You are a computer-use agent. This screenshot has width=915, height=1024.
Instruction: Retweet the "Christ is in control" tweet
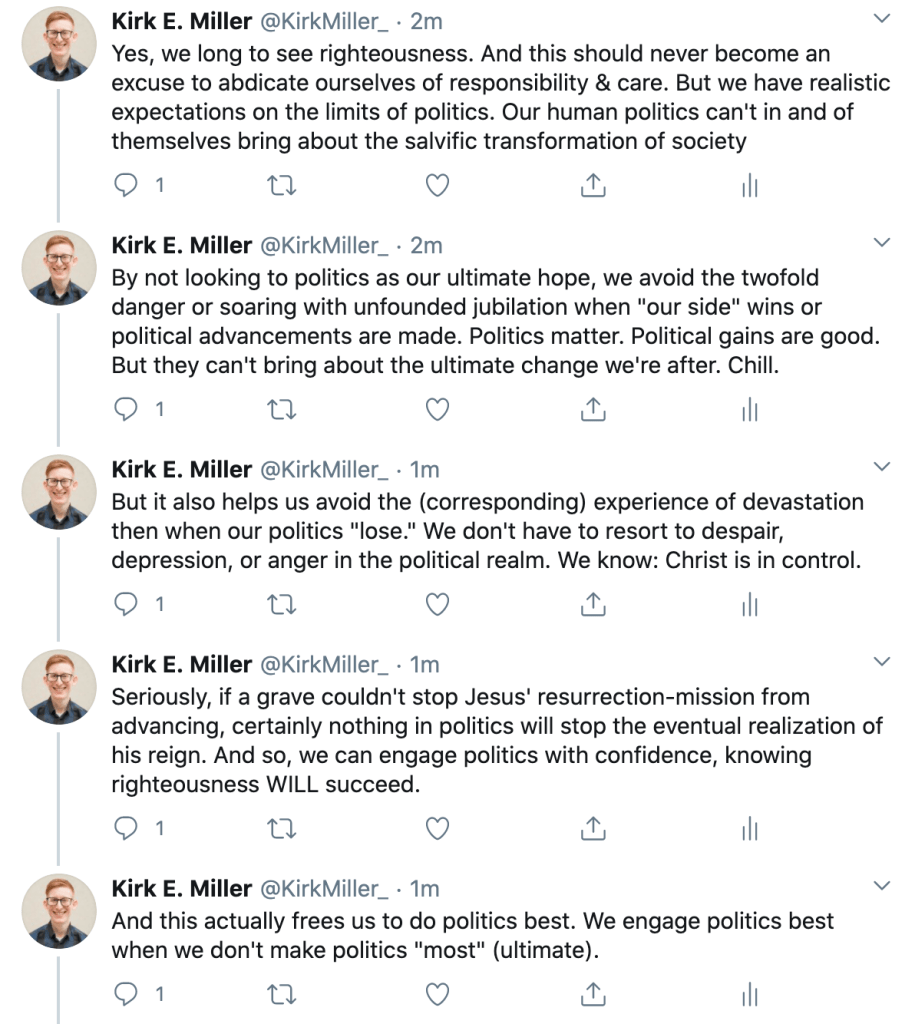(283, 604)
